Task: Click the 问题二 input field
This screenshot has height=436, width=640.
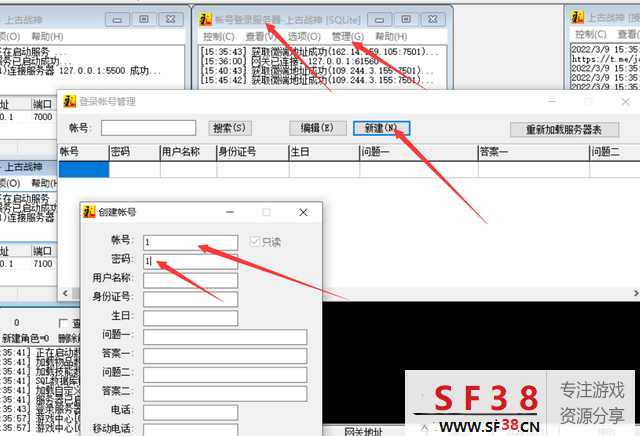Action: tap(225, 375)
